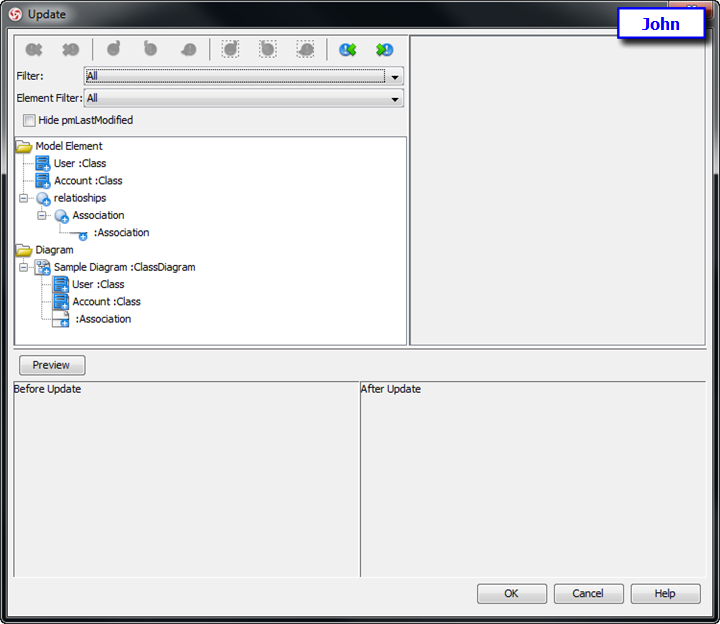This screenshot has width=720, height=624.
Task: Confirm the update with OK
Action: 512,594
